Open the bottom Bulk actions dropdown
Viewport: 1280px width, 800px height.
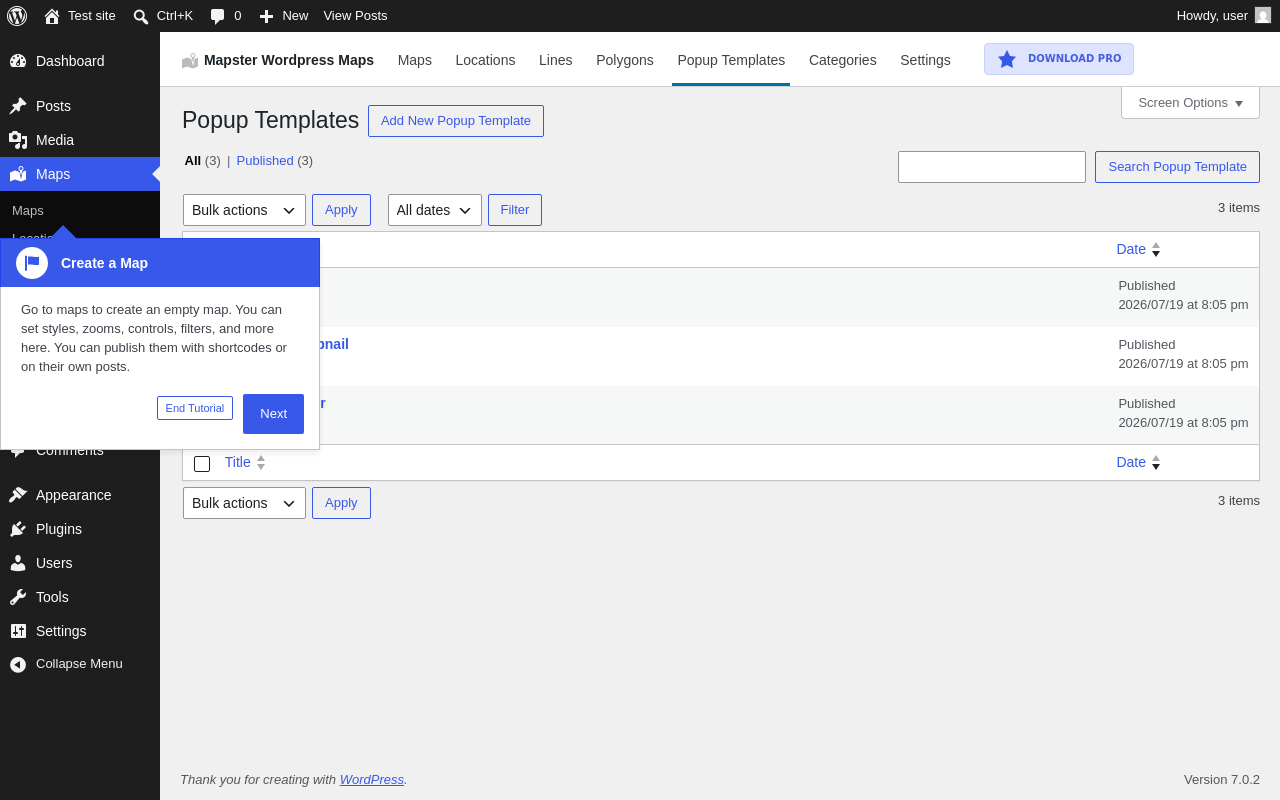tap(244, 503)
